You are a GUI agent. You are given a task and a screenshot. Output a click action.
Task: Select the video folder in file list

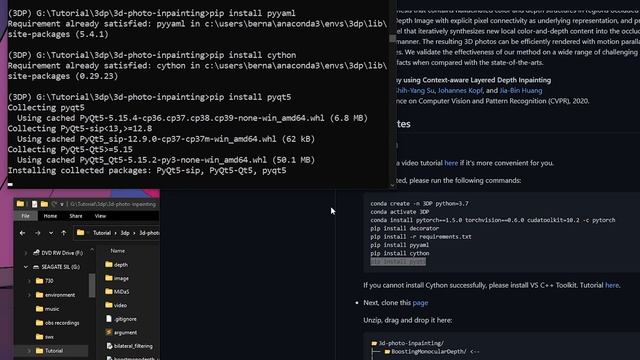tap(120, 305)
